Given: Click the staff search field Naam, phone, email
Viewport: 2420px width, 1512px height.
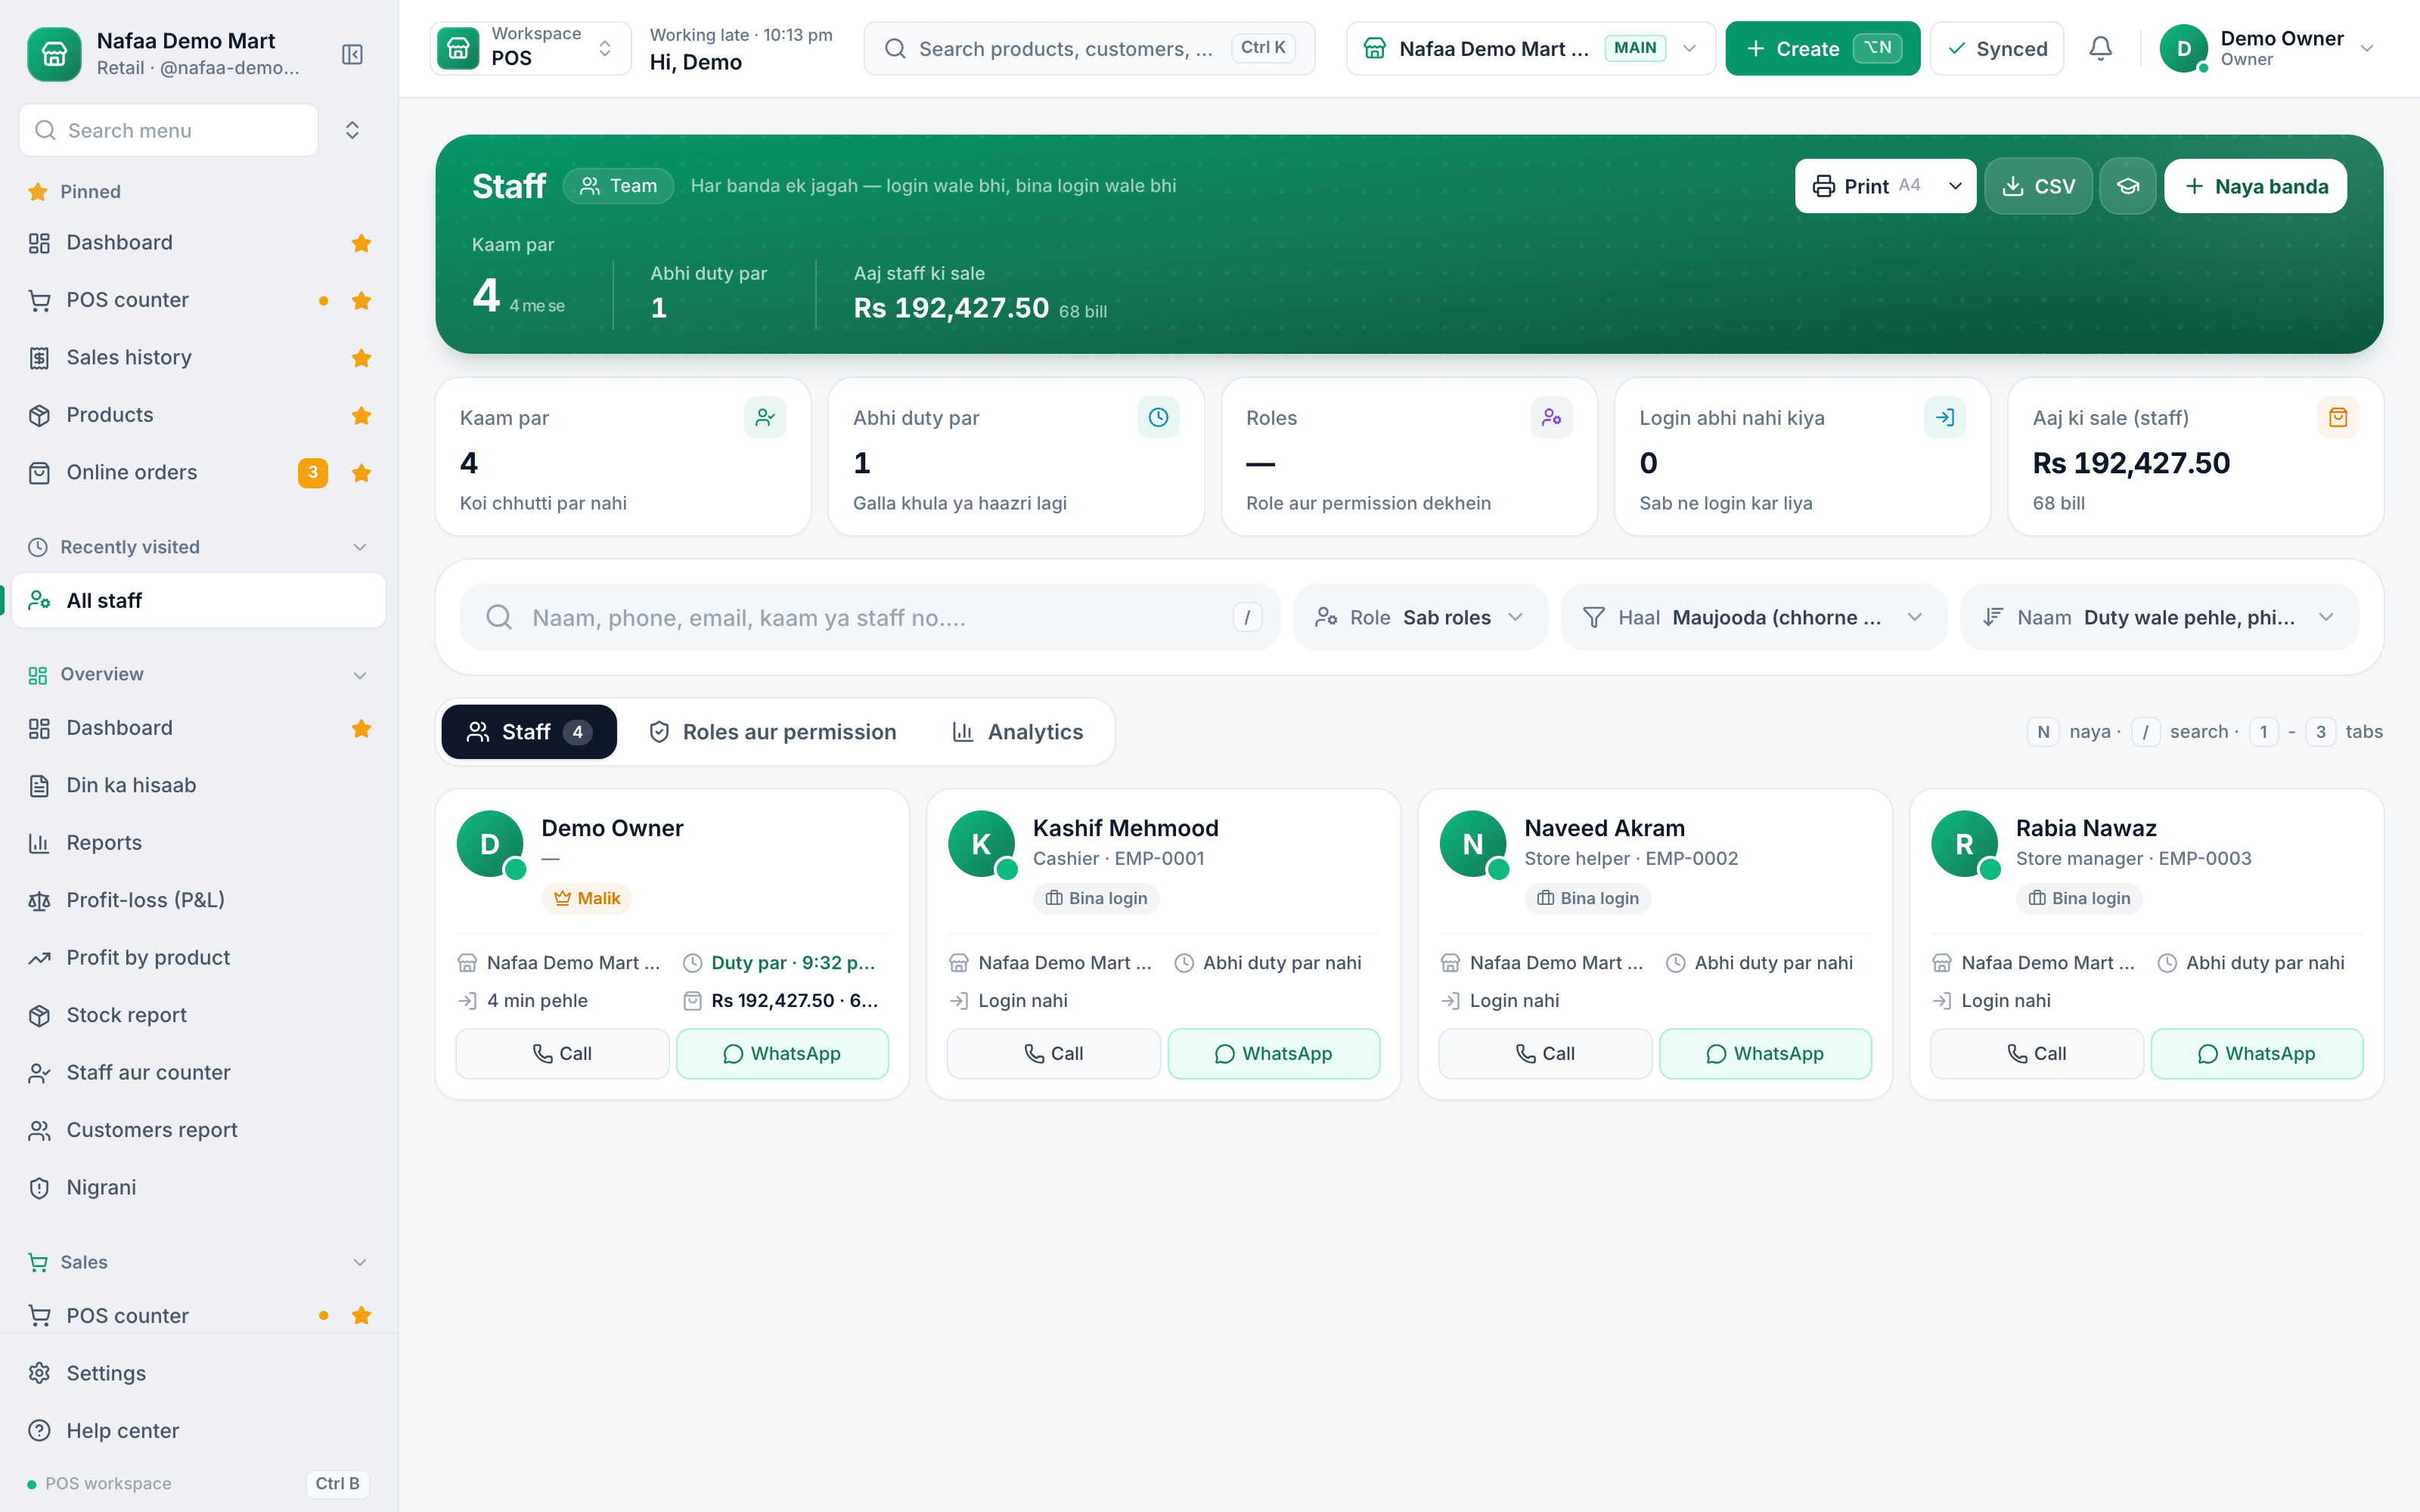Looking at the screenshot, I should 869,617.
